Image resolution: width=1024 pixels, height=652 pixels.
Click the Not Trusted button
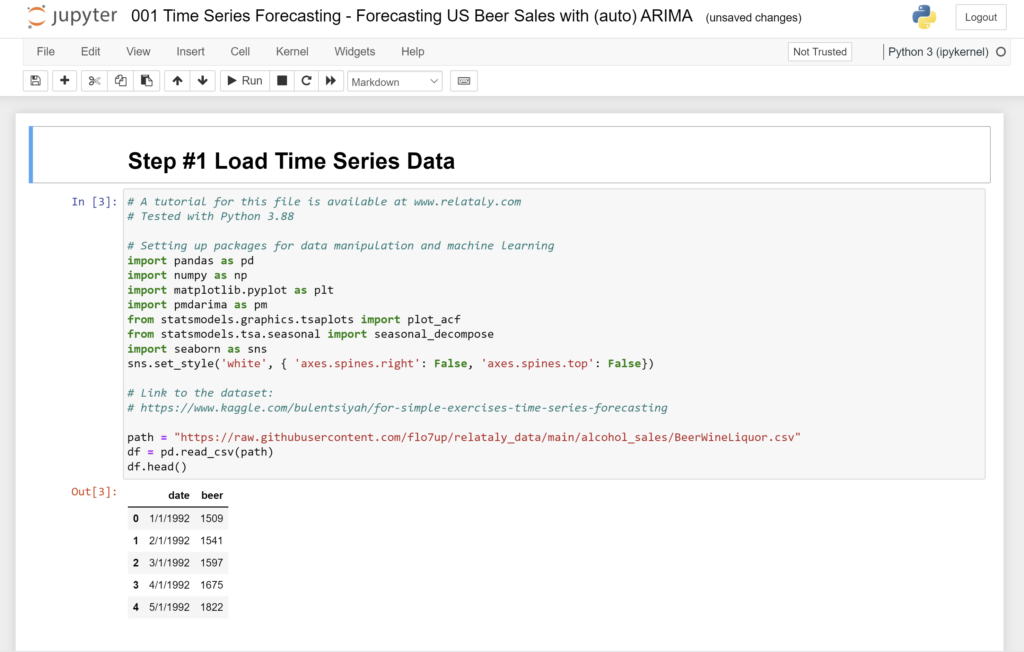pyautogui.click(x=819, y=52)
